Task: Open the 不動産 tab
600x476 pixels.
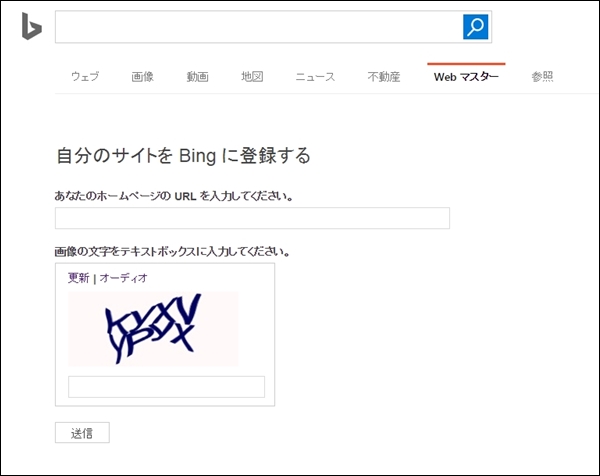Action: pyautogui.click(x=384, y=77)
